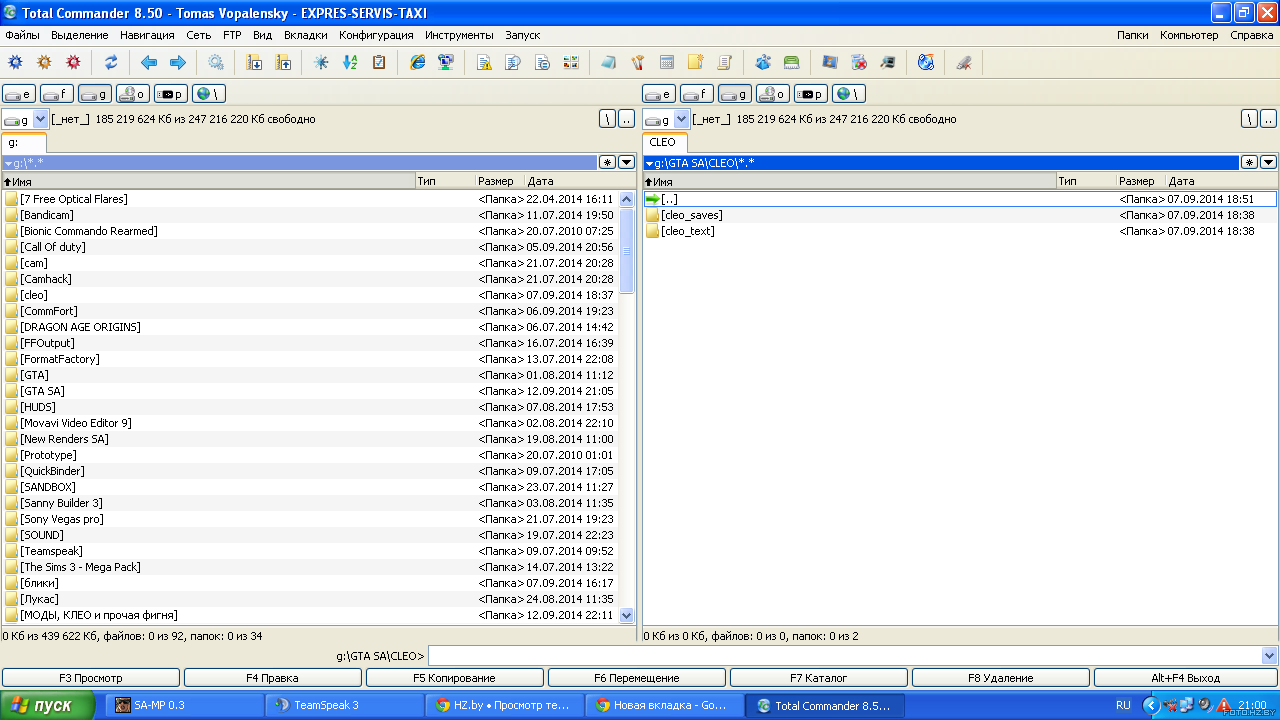Screen dimensions: 1280x720
Task: Click the A-Z sort icon
Action: pyautogui.click(x=350, y=62)
